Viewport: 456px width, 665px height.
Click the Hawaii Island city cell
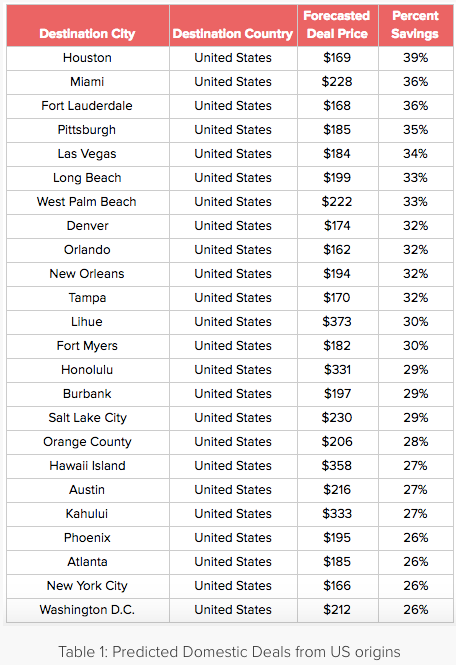pyautogui.click(x=87, y=466)
